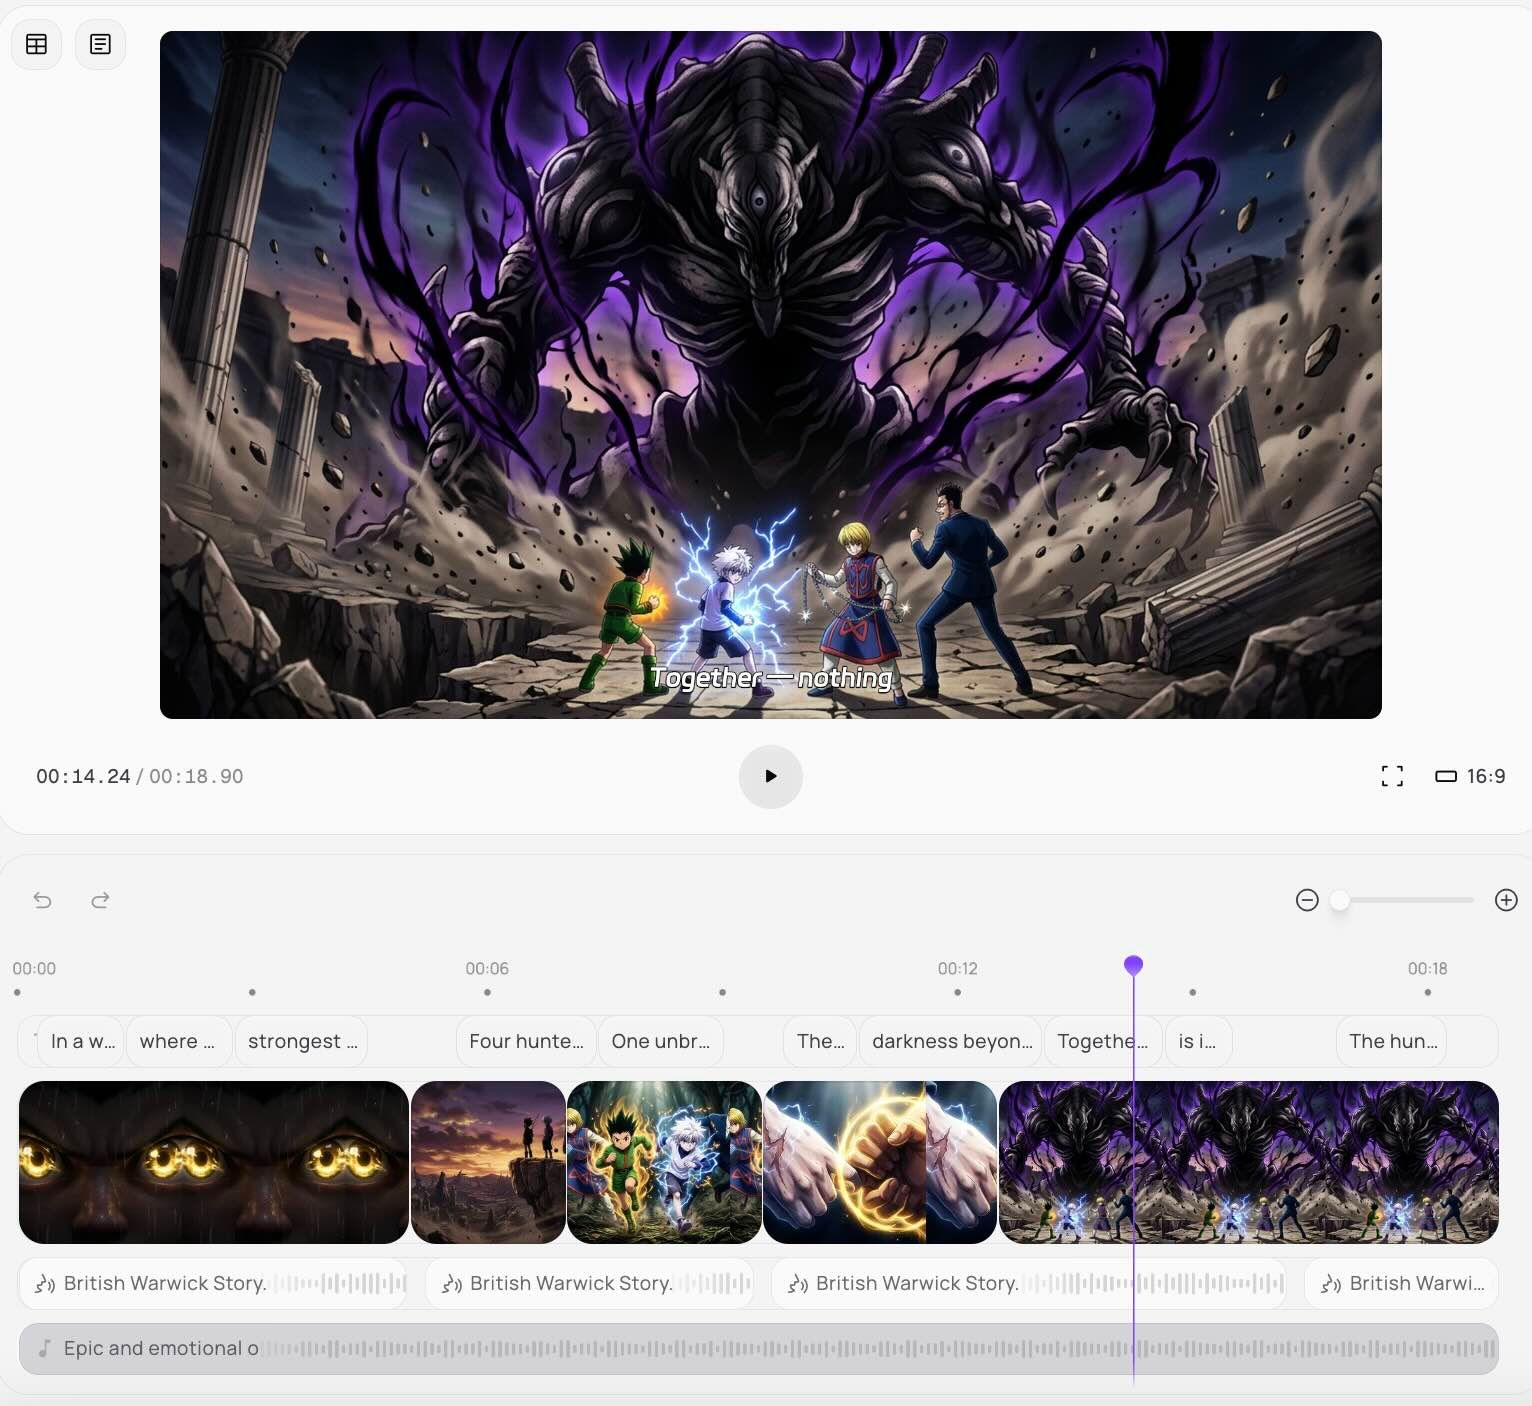Select the purple playhead marker
The image size is (1532, 1406).
point(1133,965)
